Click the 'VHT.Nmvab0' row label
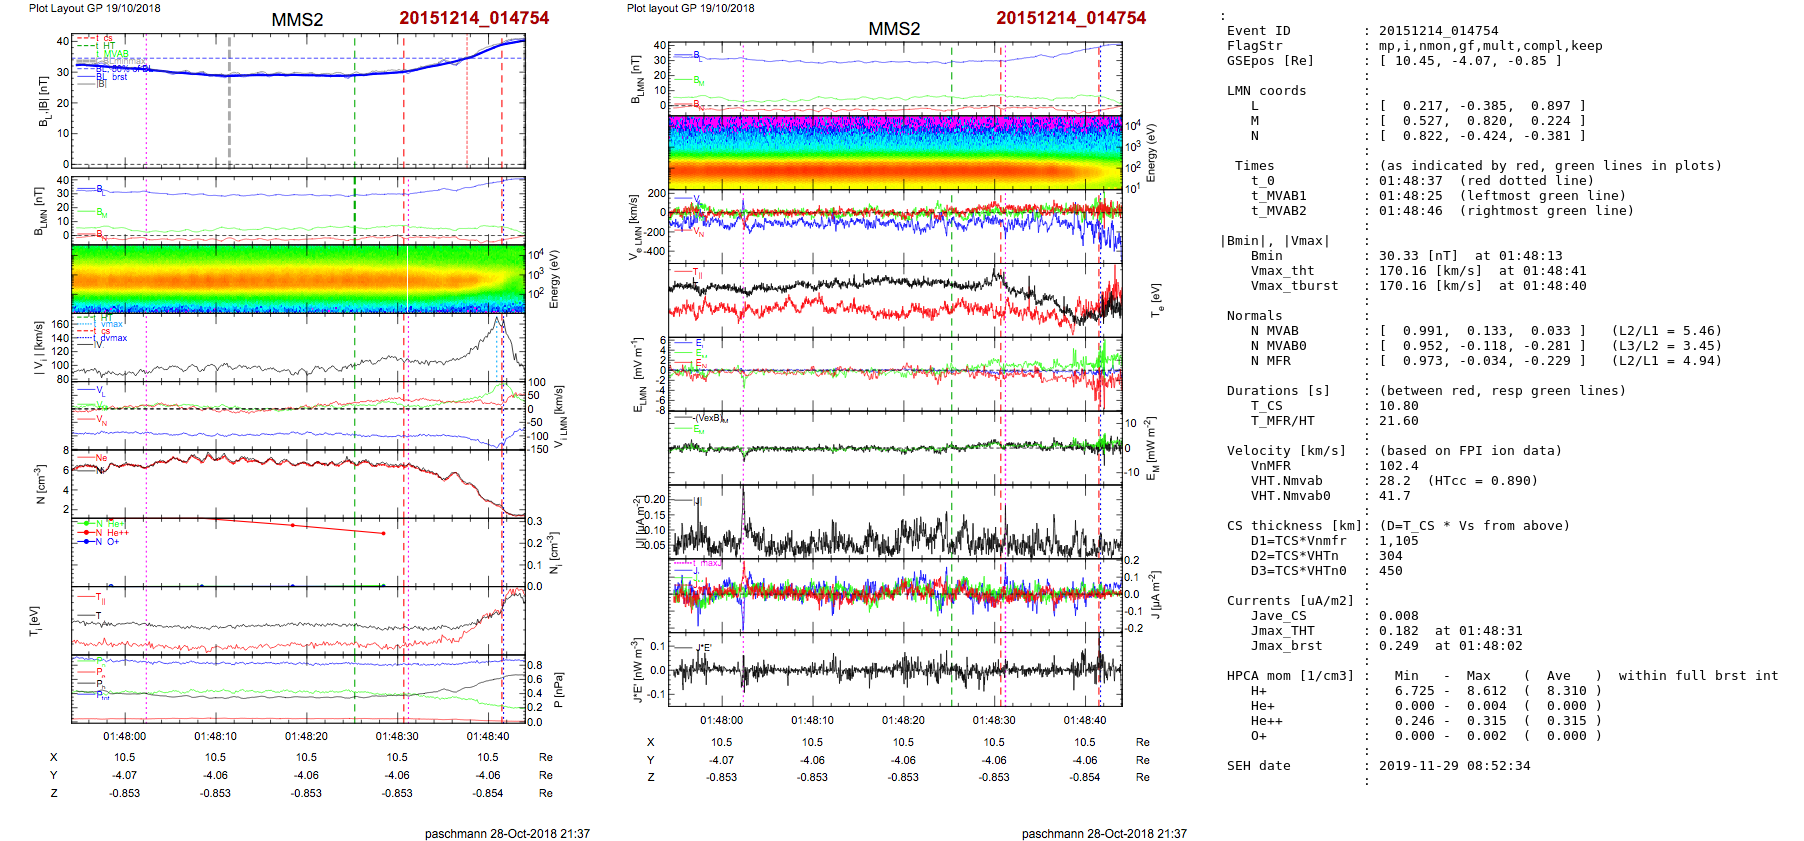1804x841 pixels. (1291, 496)
